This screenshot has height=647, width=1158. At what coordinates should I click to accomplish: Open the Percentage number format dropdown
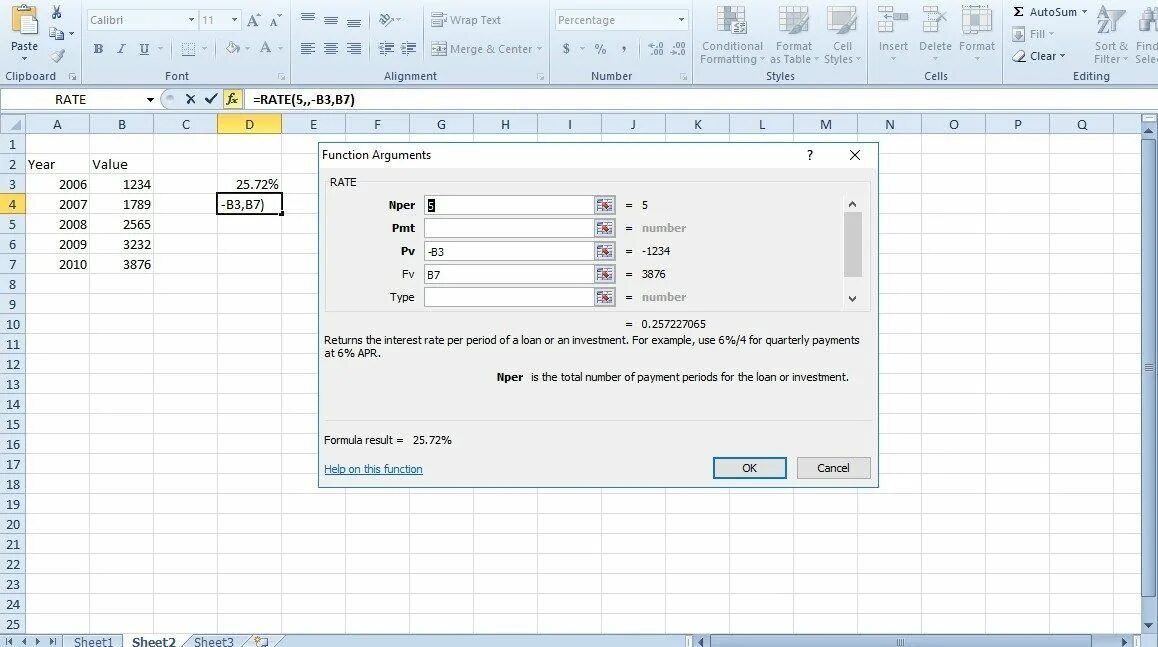click(x=681, y=20)
